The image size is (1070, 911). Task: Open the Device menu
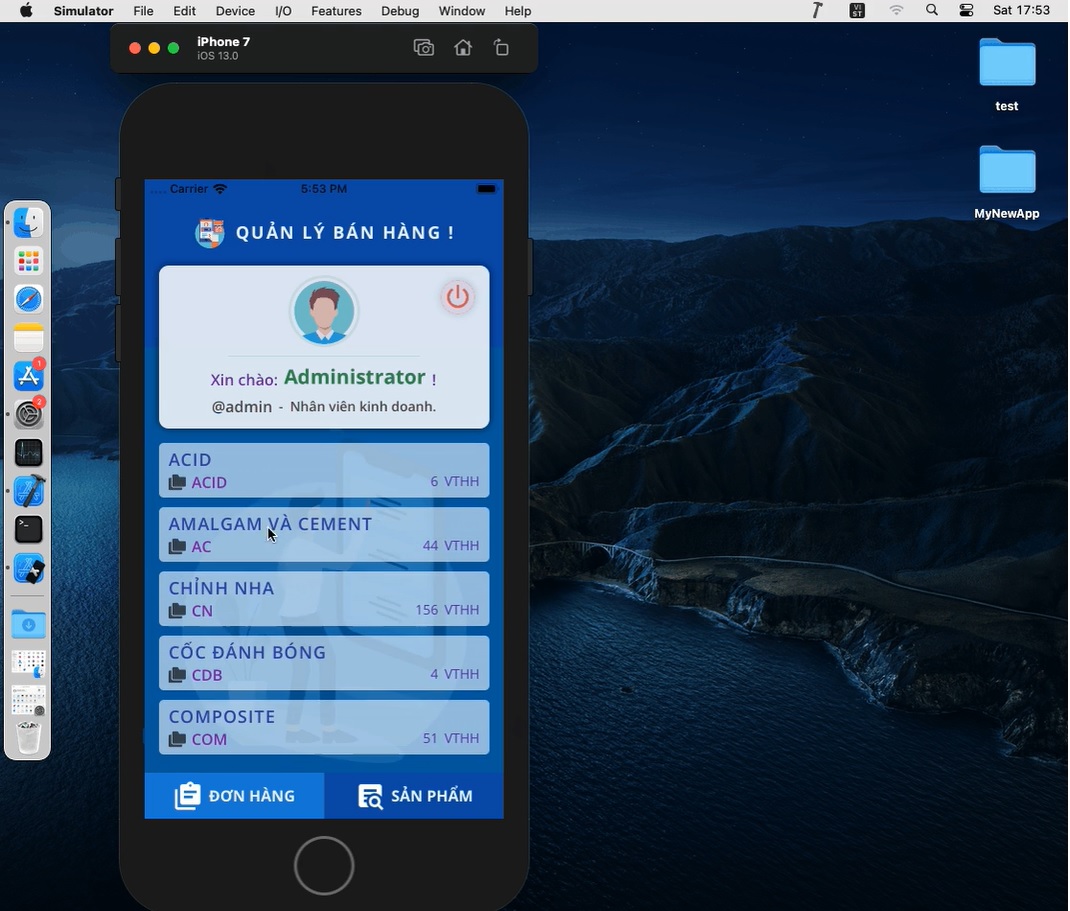[x=235, y=11]
